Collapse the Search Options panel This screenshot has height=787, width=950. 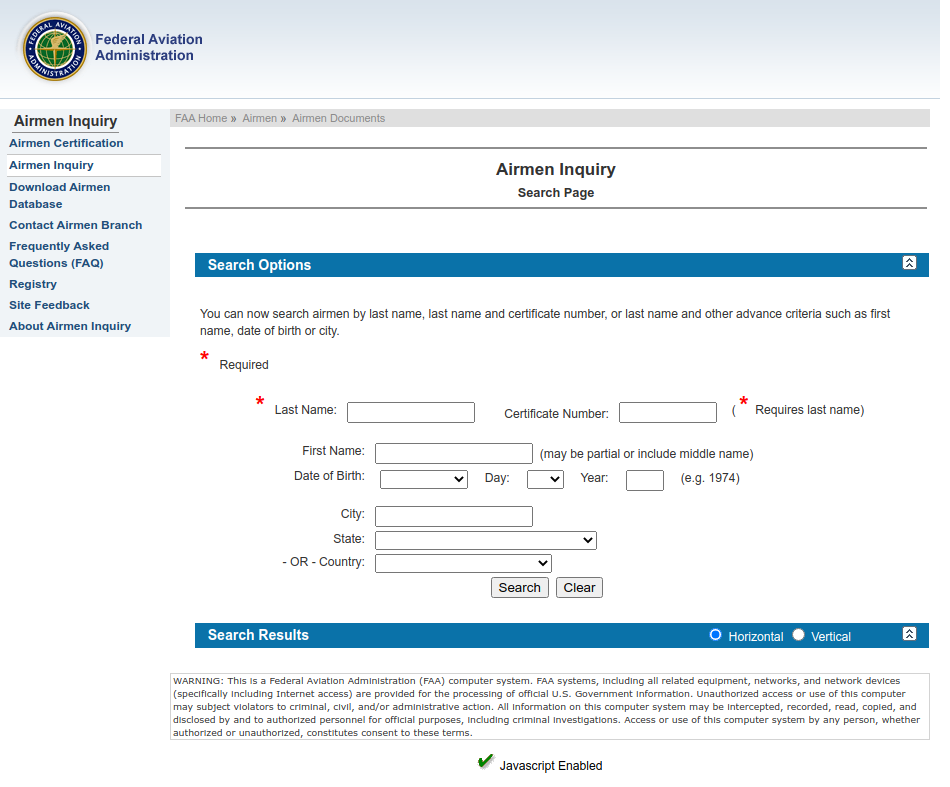click(x=908, y=263)
